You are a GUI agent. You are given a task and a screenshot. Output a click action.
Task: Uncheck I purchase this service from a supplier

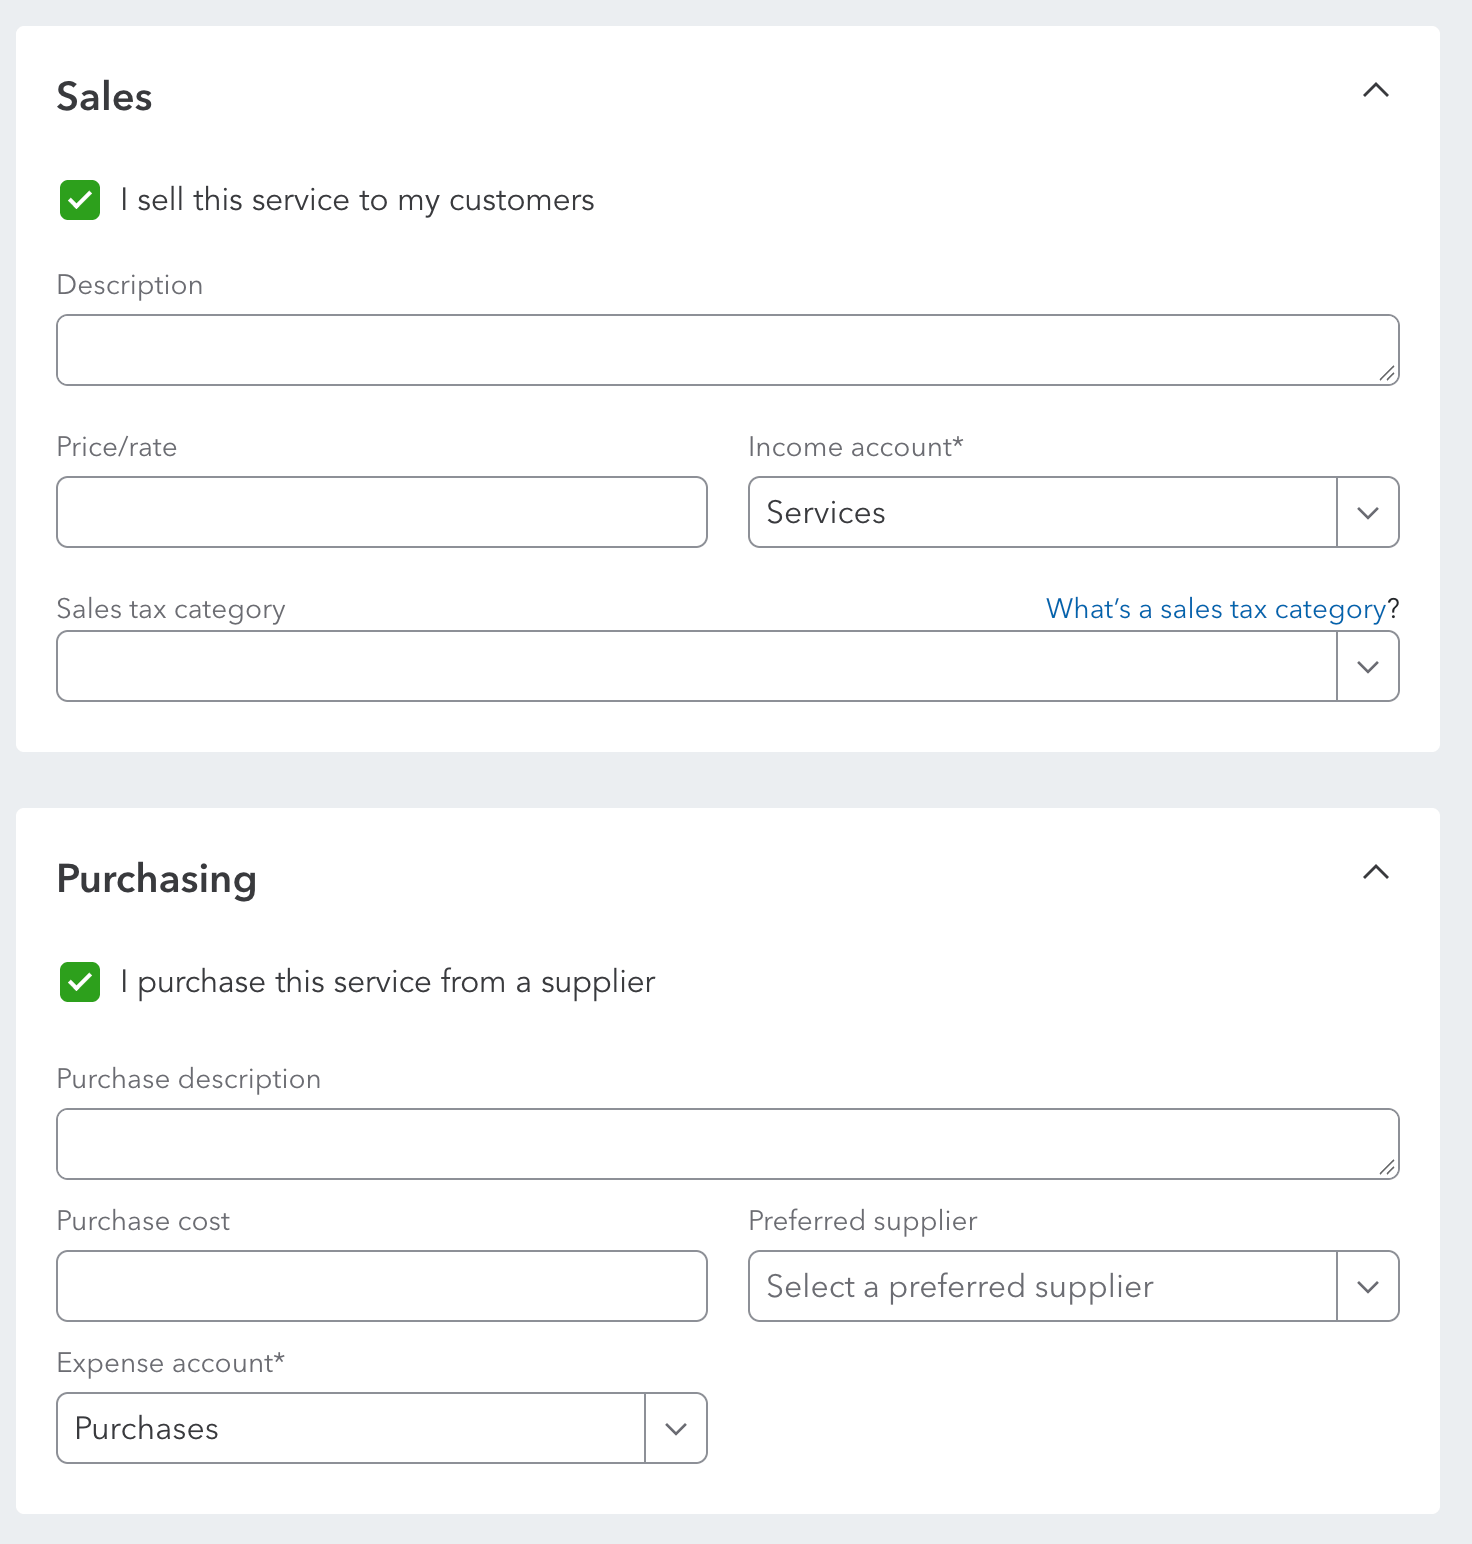click(80, 982)
